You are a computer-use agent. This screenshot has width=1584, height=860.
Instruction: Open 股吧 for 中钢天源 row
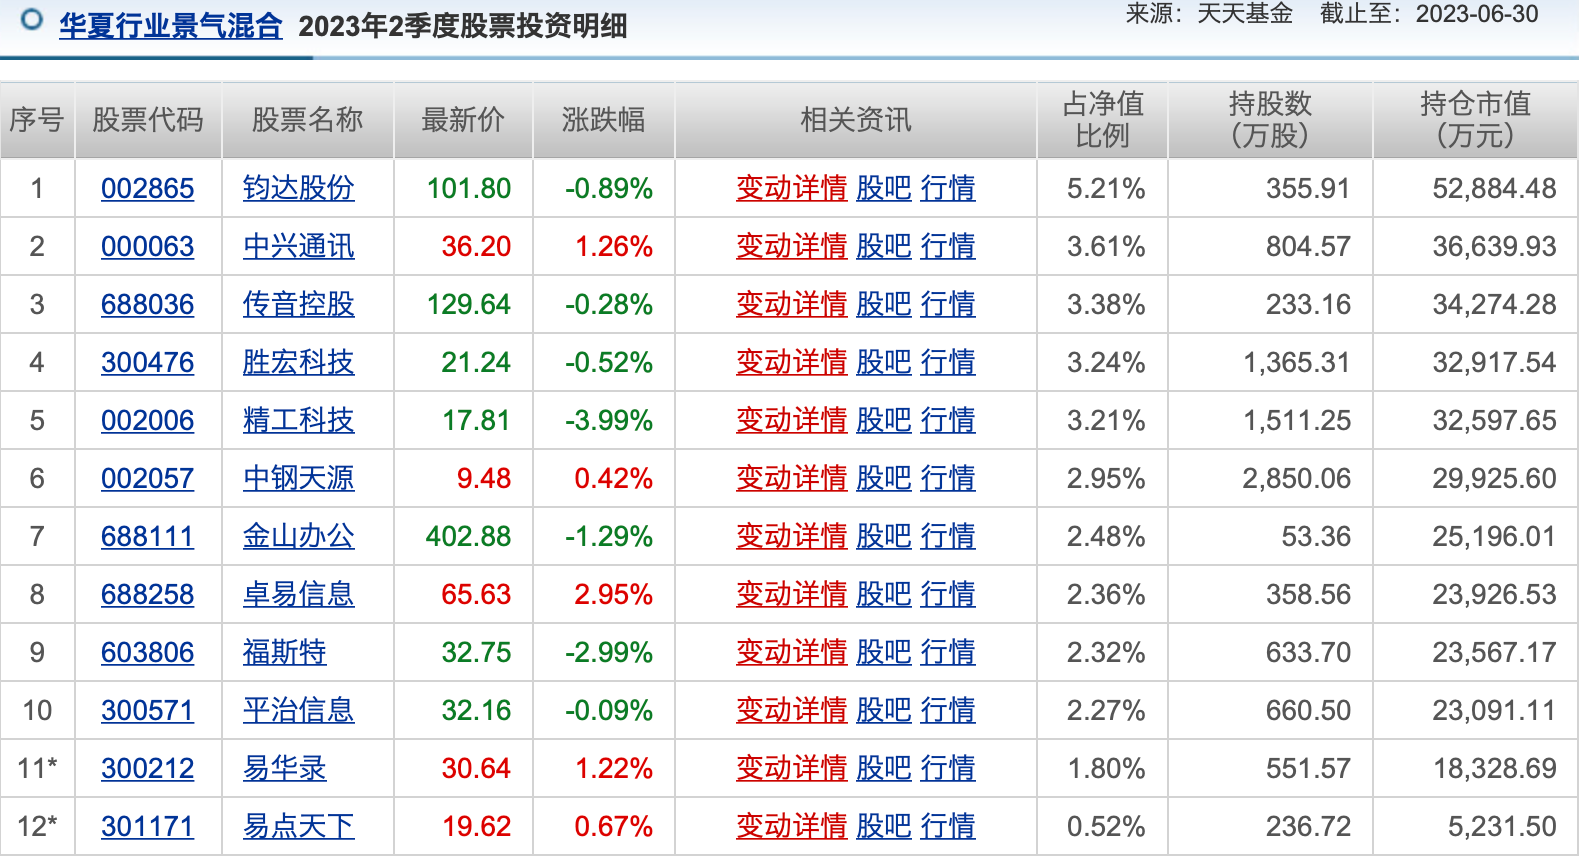[884, 479]
